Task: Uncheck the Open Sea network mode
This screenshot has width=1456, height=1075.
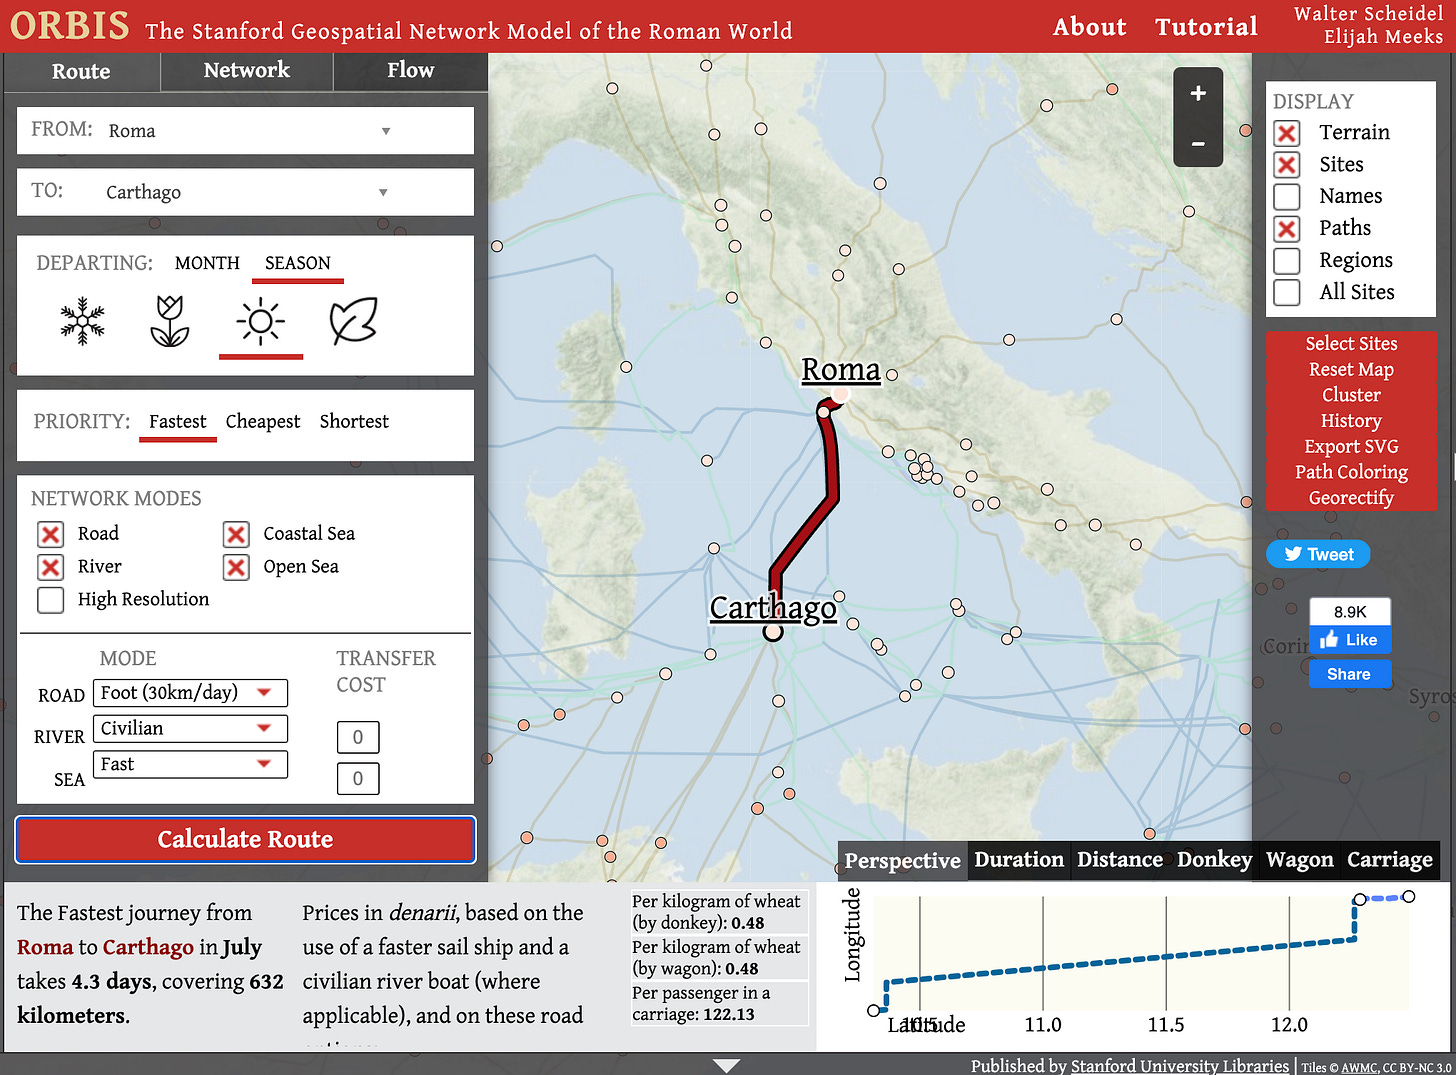Action: (x=236, y=567)
